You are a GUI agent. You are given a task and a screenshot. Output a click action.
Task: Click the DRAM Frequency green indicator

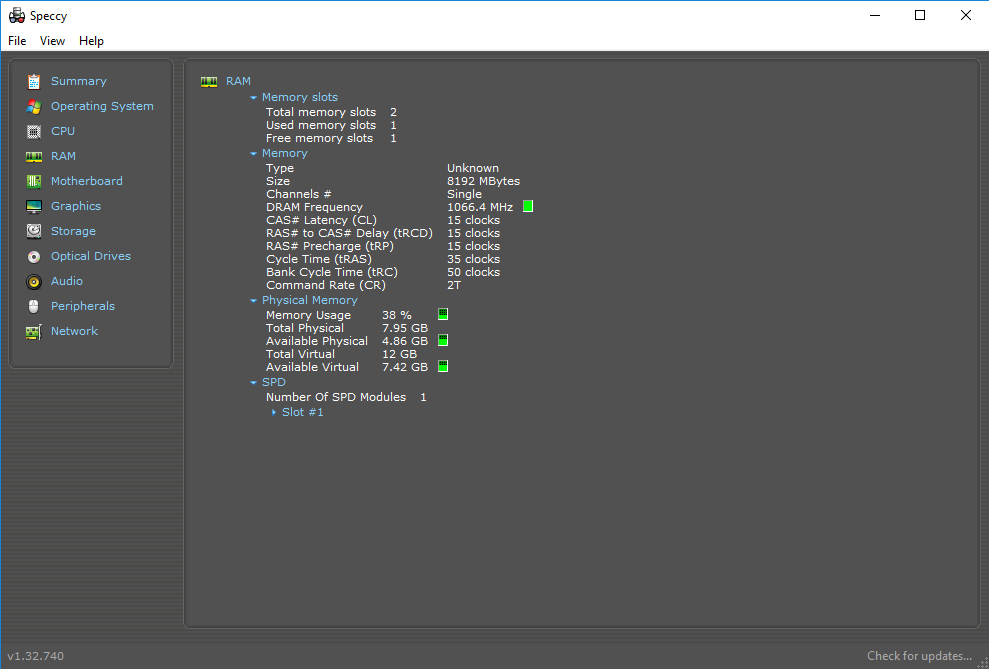[x=528, y=207]
